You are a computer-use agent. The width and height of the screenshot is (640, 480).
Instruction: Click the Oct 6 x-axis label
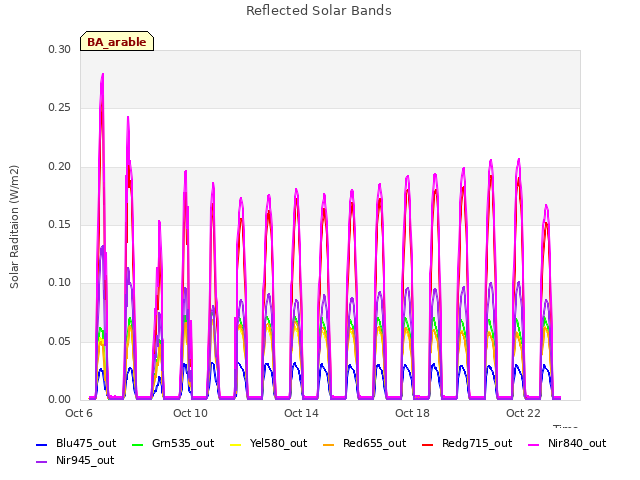(x=79, y=413)
